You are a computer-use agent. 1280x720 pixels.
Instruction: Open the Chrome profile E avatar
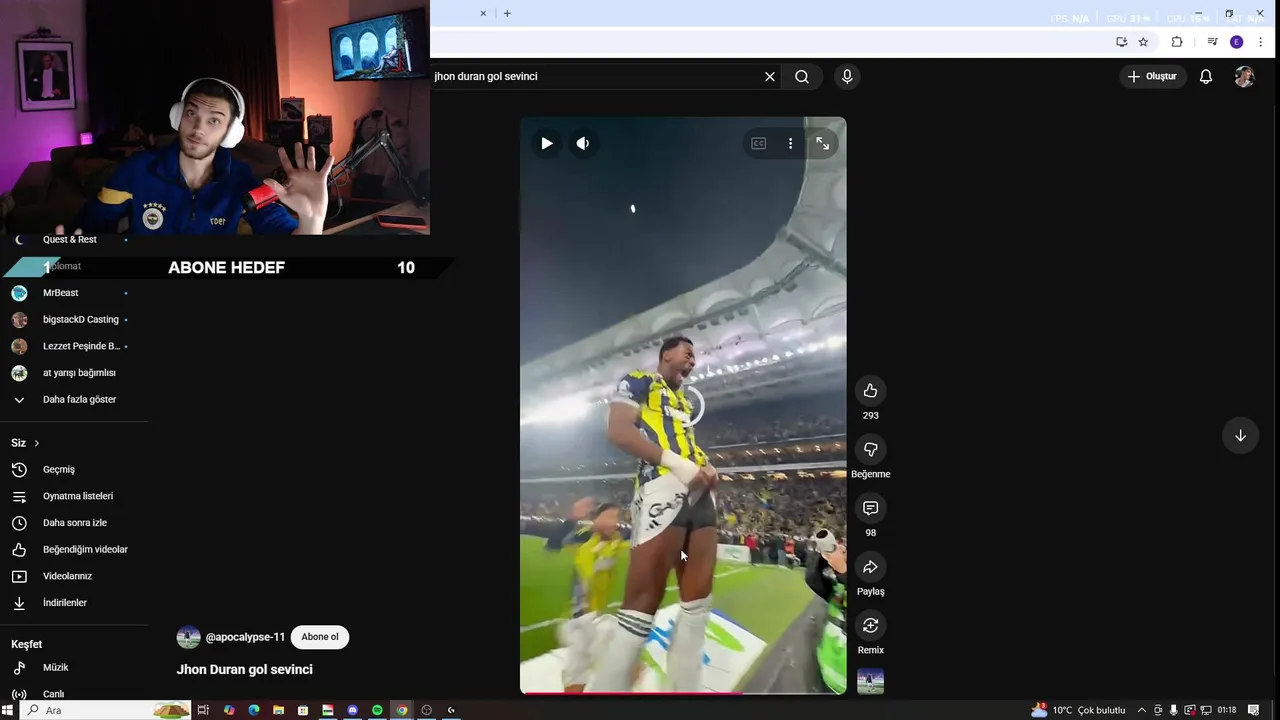tap(1237, 42)
